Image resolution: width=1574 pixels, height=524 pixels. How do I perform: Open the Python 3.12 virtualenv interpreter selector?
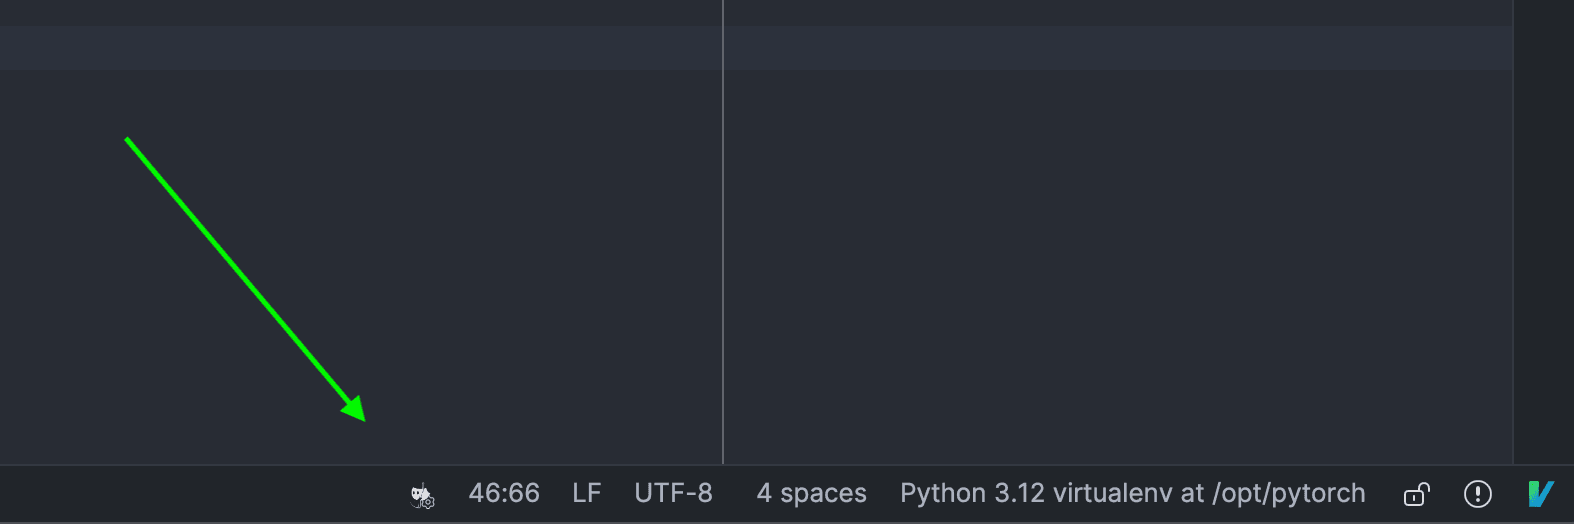coord(1132,494)
